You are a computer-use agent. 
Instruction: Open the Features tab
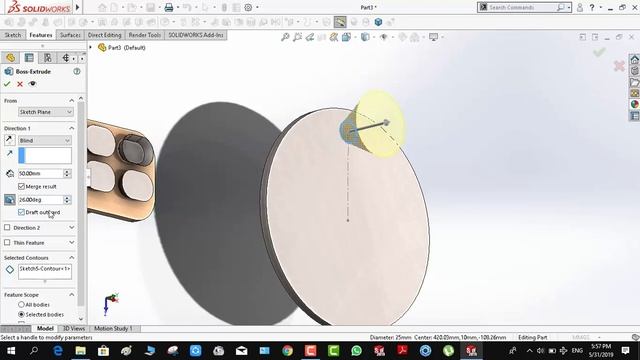coord(41,35)
